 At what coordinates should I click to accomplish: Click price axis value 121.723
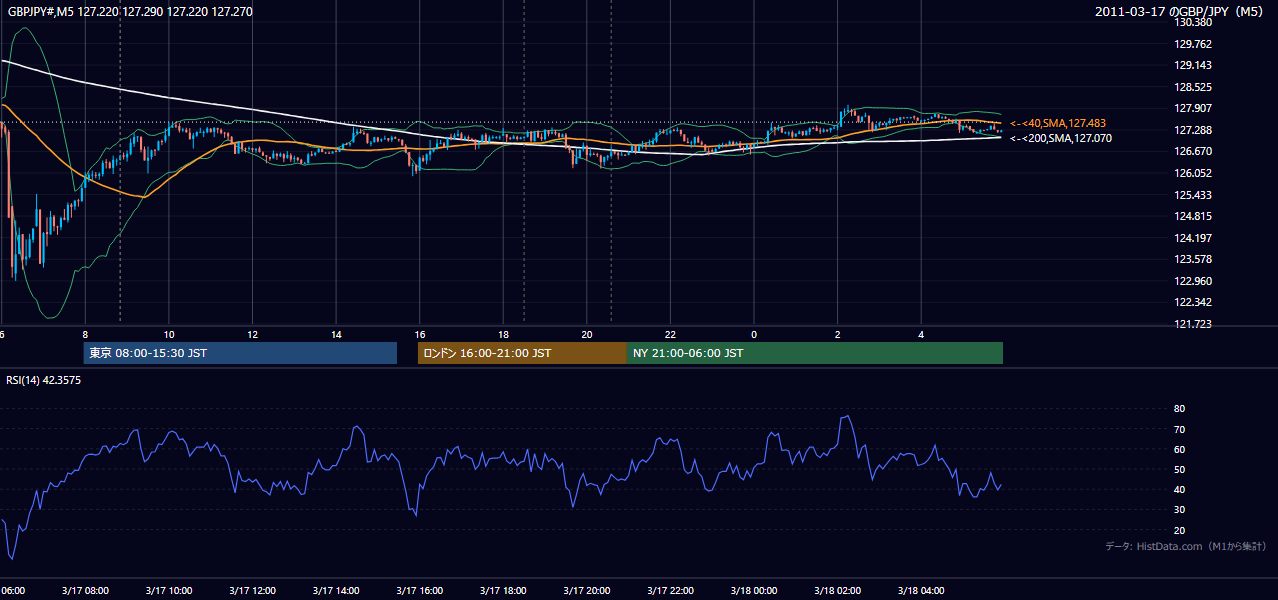1193,324
